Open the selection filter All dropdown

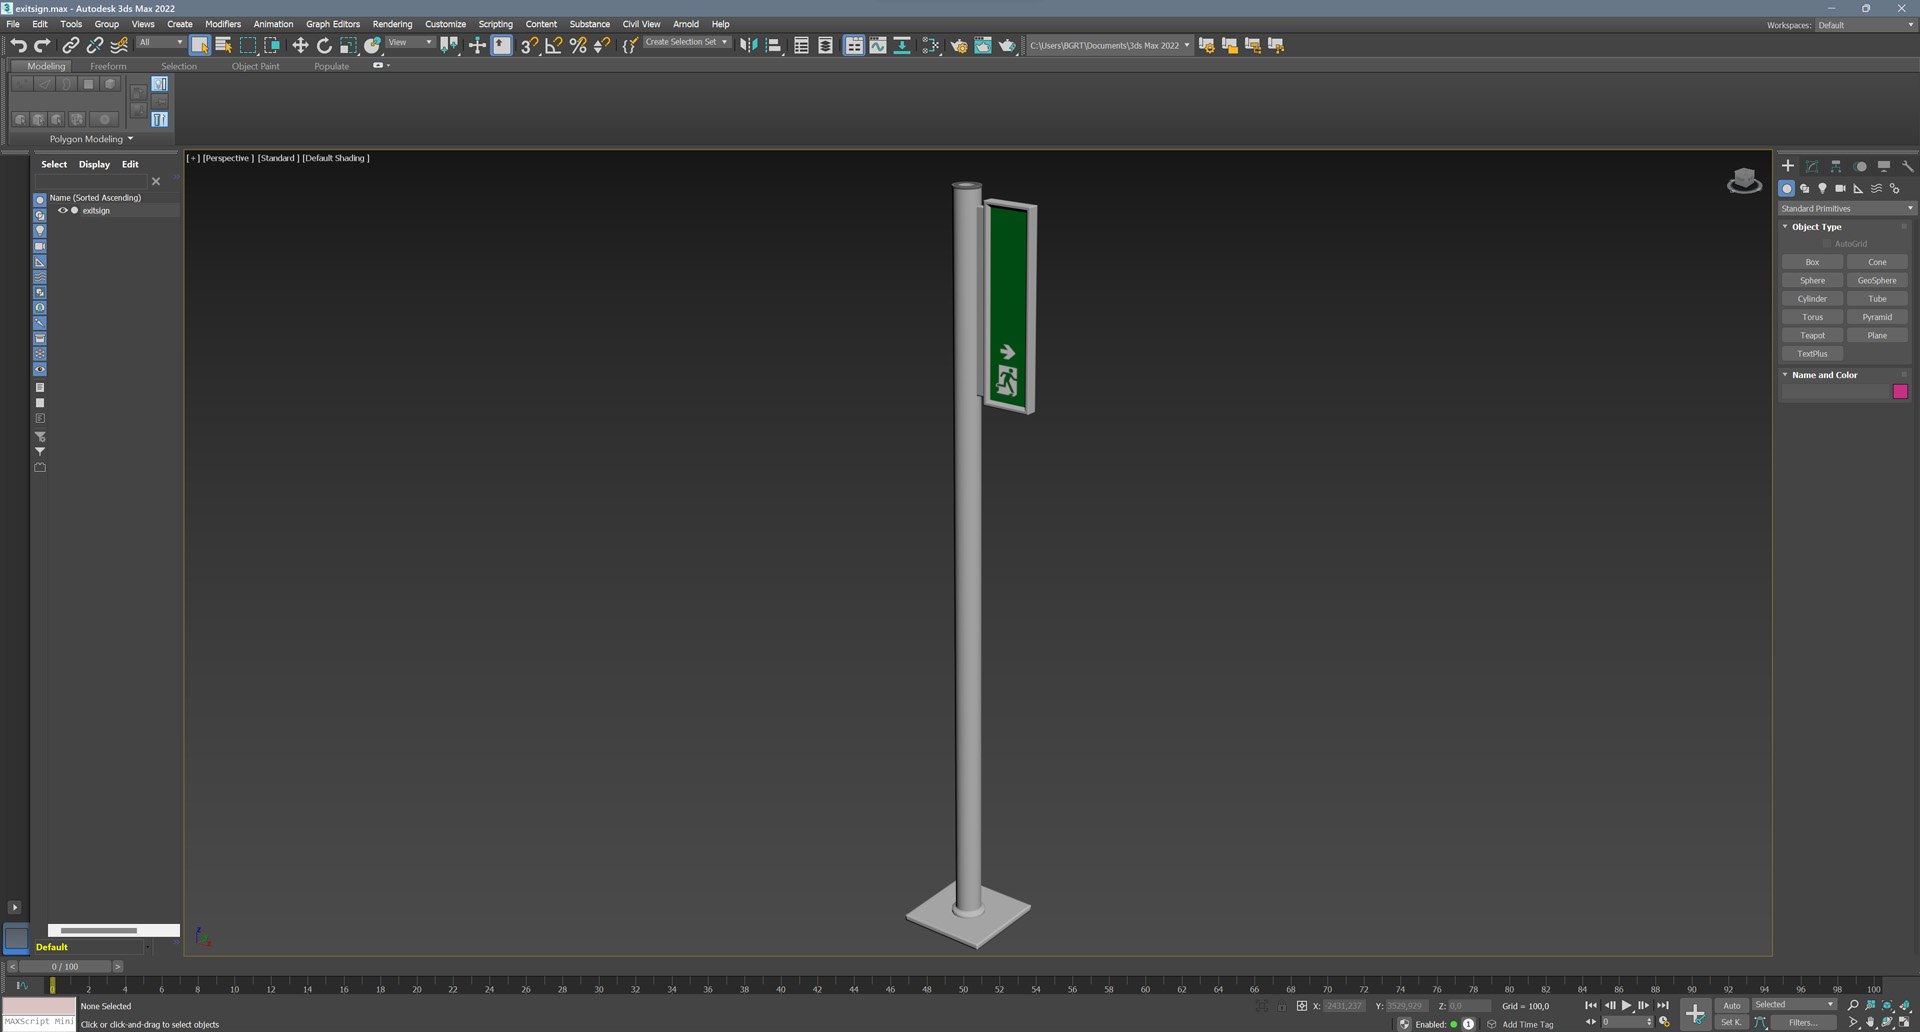point(160,42)
